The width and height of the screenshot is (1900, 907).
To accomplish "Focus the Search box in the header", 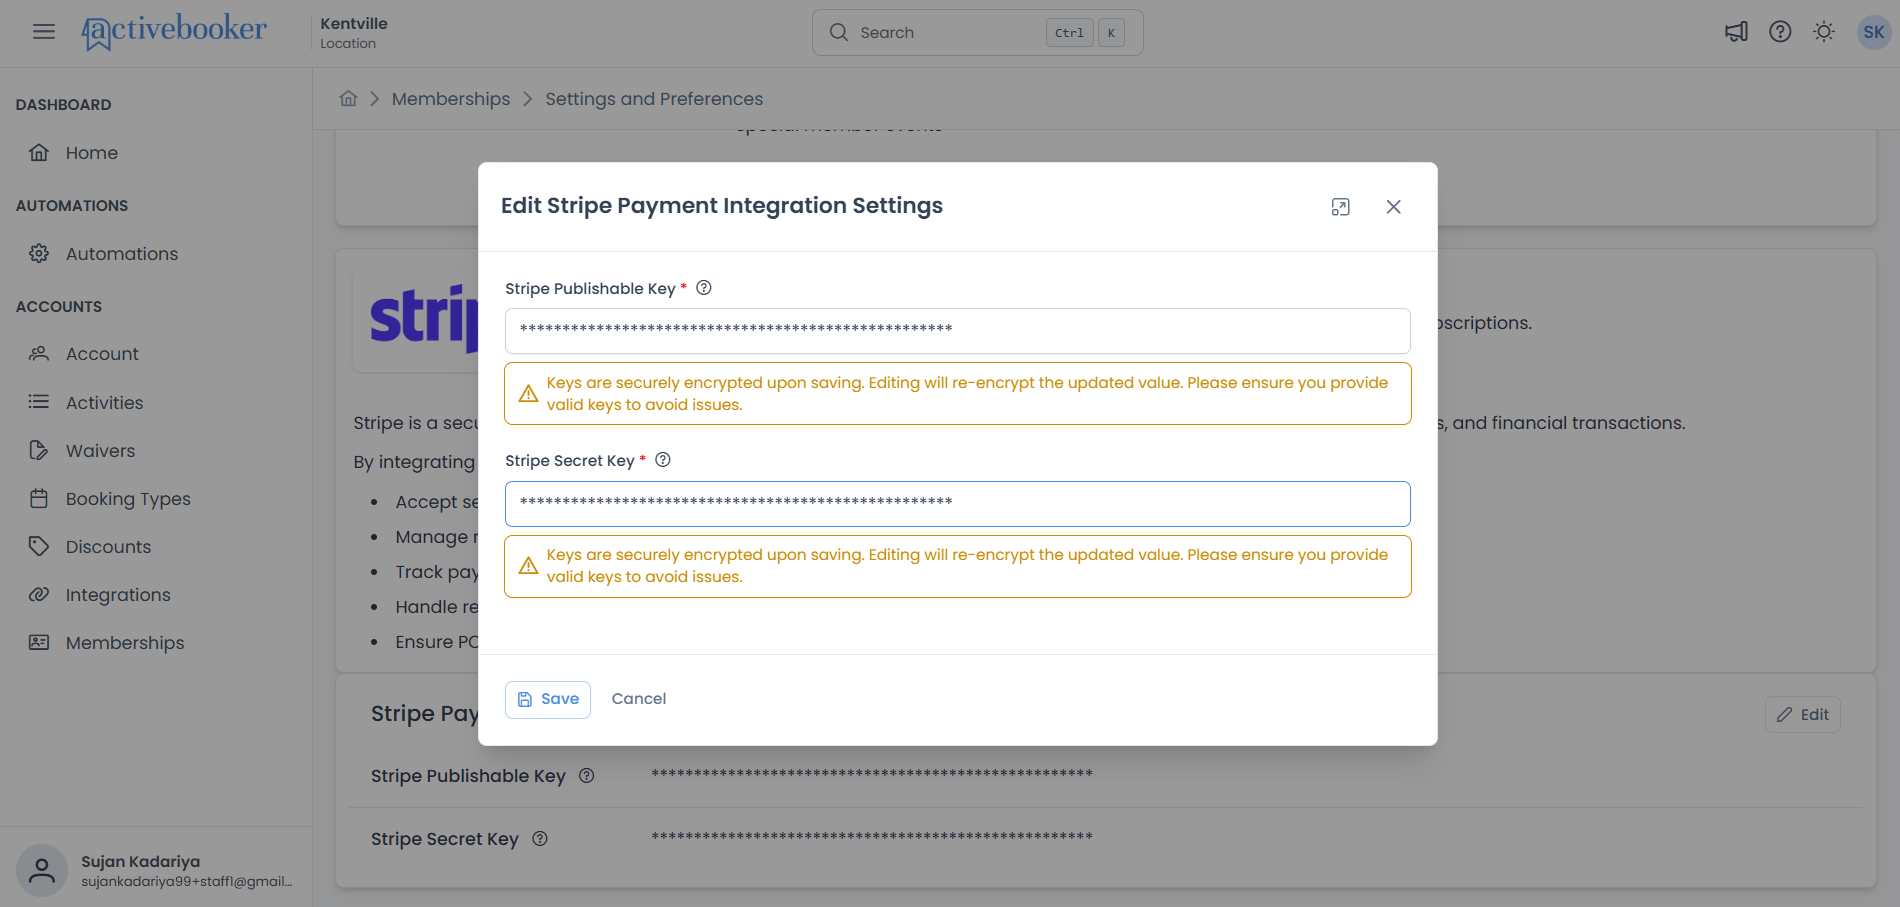I will tap(977, 33).
